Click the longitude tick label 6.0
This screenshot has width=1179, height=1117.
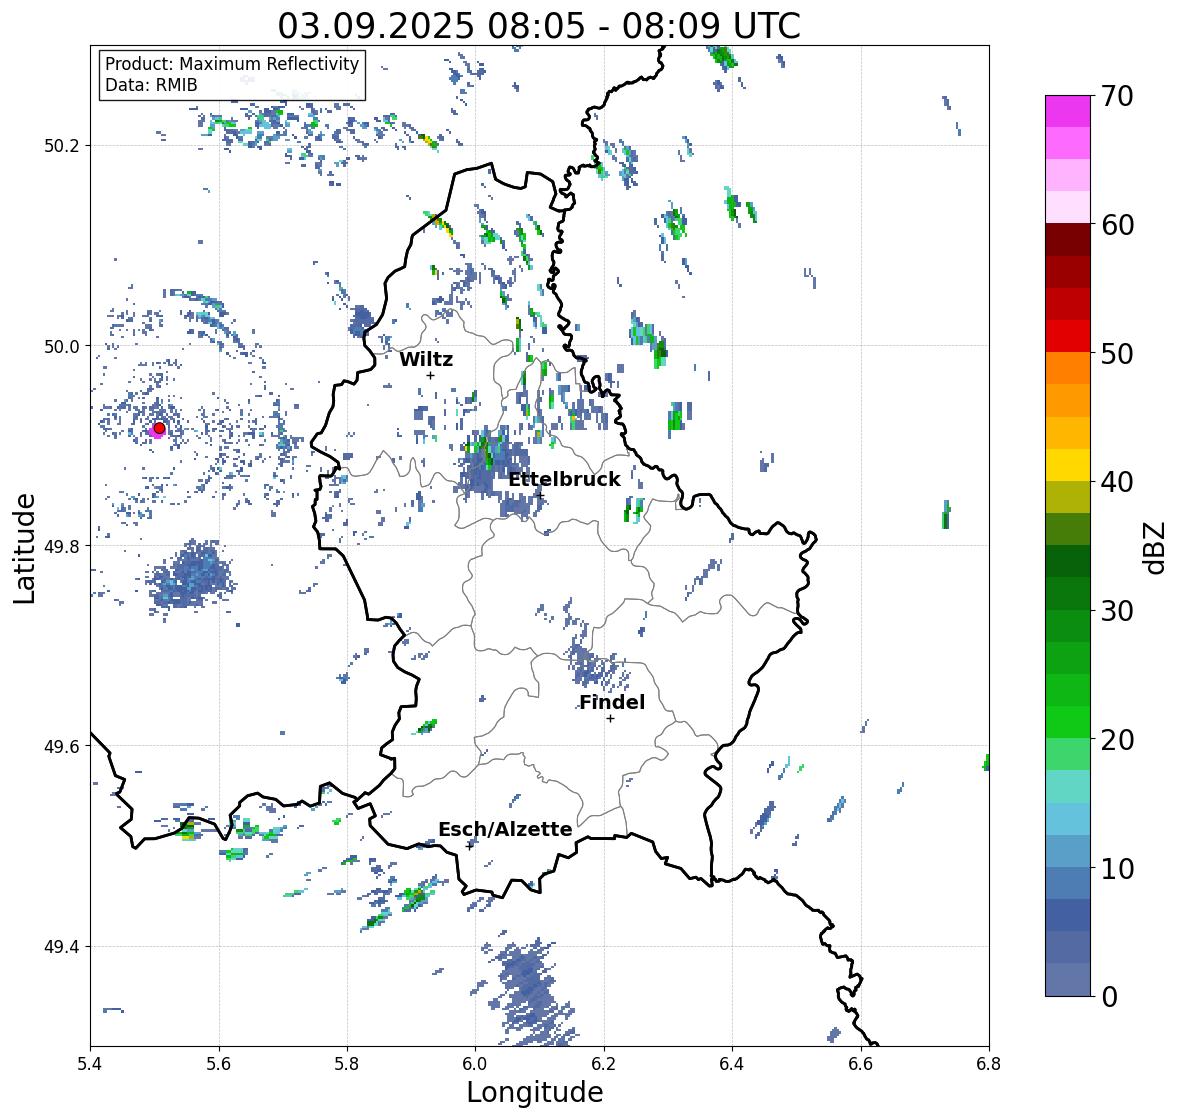475,1063
